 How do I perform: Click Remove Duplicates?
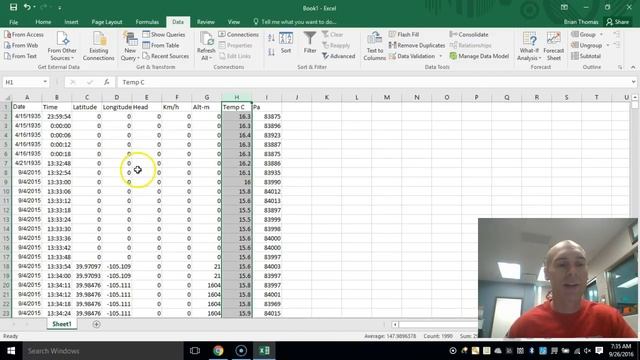[x=417, y=45]
